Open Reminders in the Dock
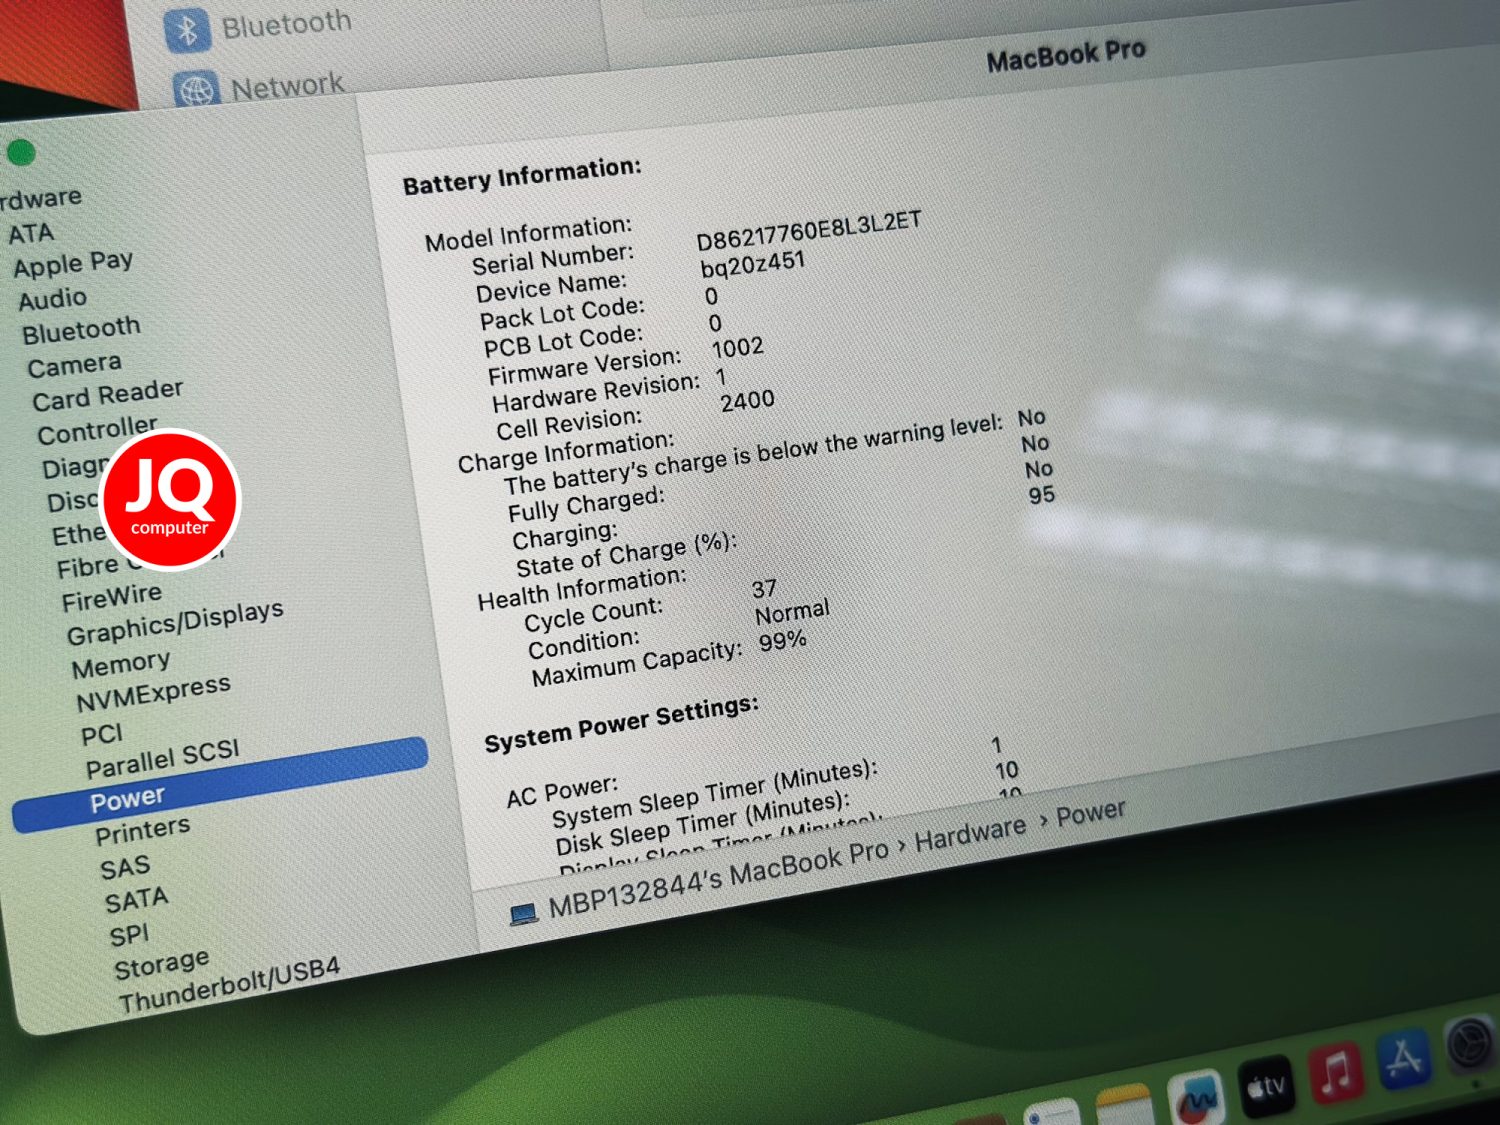The width and height of the screenshot is (1500, 1125). pos(1054,1112)
